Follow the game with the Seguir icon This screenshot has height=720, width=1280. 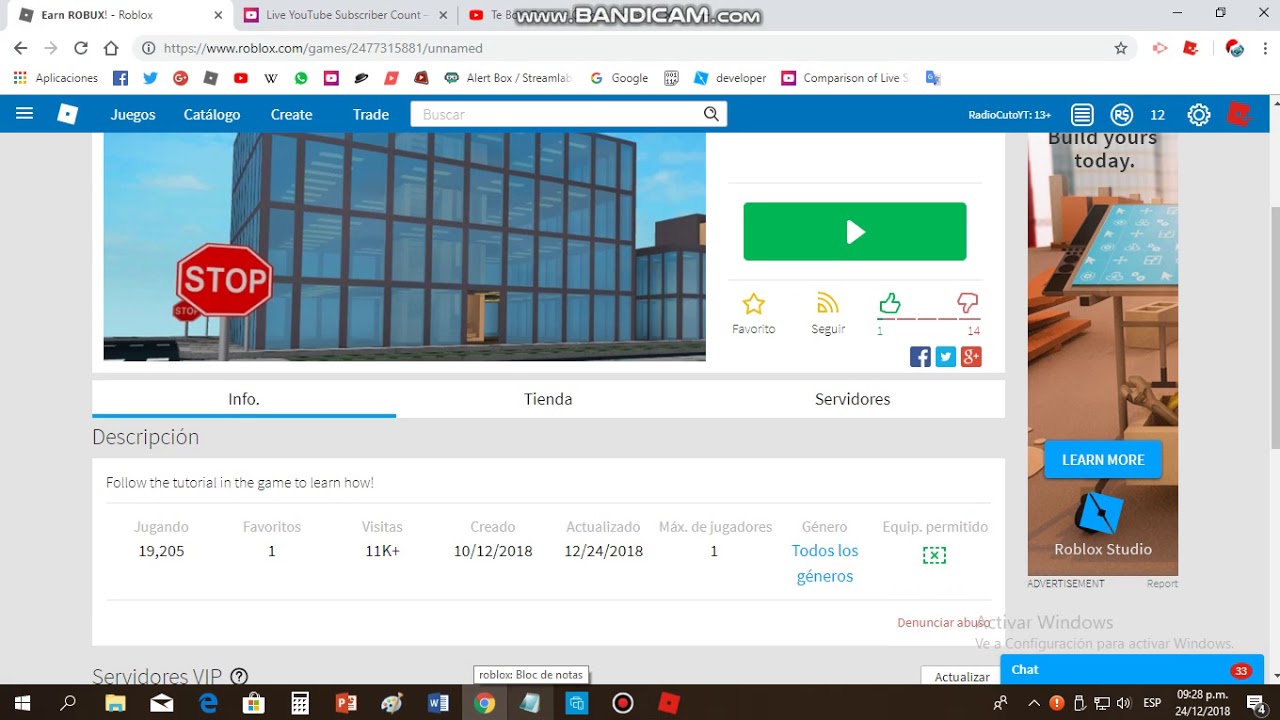click(x=828, y=303)
